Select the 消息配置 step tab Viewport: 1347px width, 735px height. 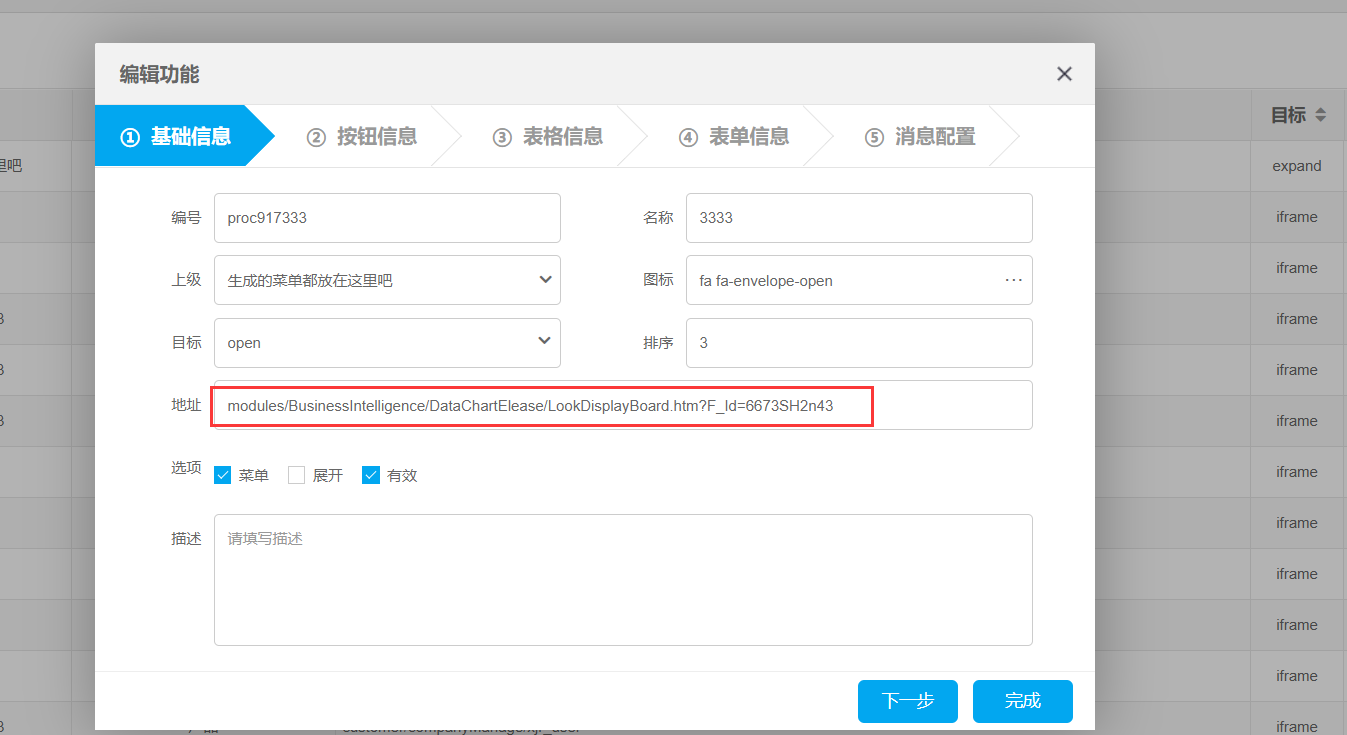tap(920, 137)
